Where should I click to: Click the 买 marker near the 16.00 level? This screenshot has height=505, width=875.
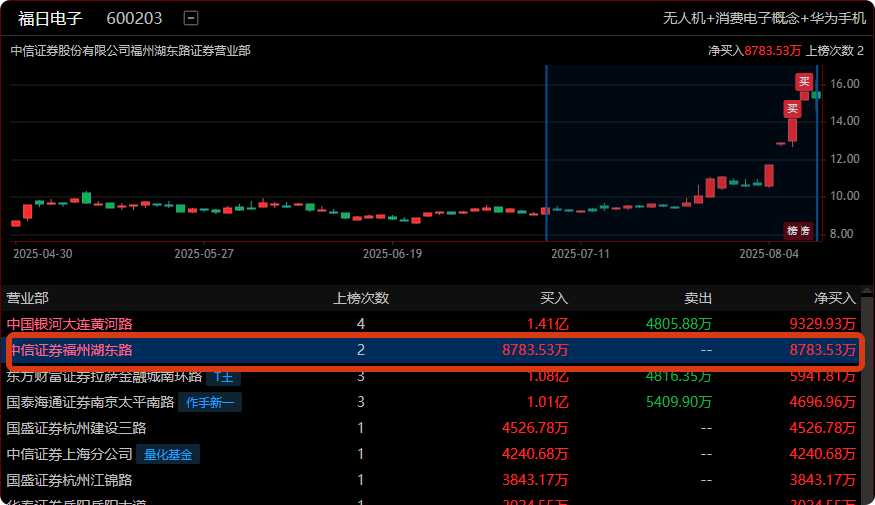click(x=804, y=82)
